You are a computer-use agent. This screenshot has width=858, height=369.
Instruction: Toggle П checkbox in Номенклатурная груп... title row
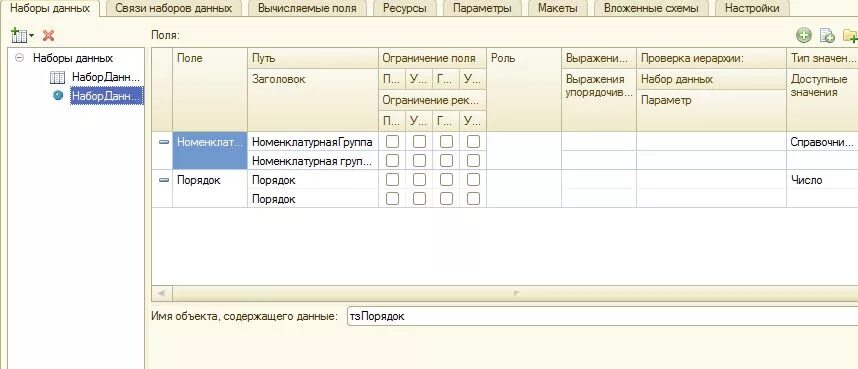[392, 161]
